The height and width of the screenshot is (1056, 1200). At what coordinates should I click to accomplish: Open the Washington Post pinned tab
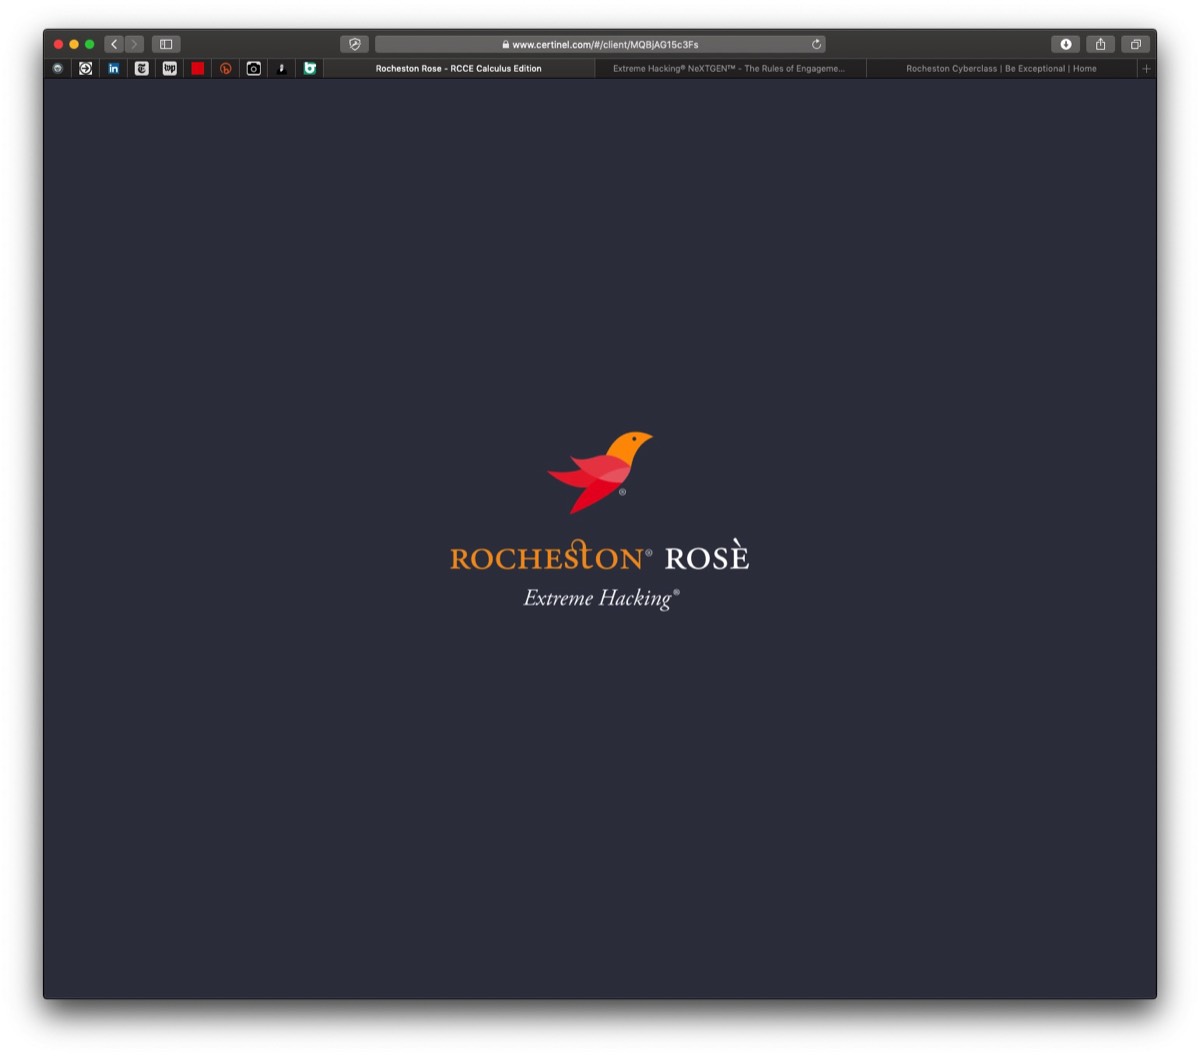(170, 69)
